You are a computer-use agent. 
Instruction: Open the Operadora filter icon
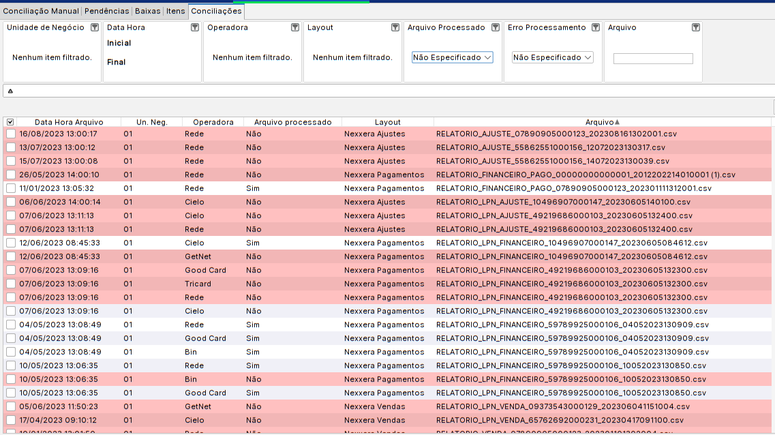point(295,28)
